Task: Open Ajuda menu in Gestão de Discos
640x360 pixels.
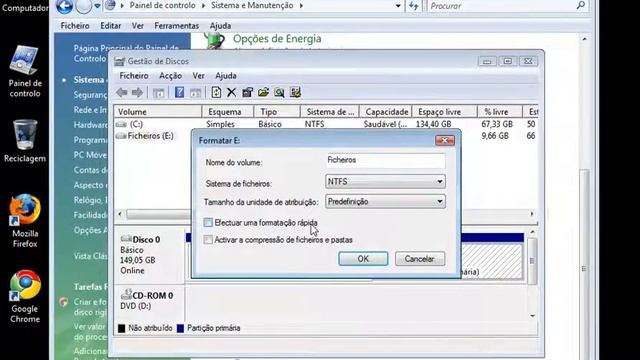Action: coord(226,76)
